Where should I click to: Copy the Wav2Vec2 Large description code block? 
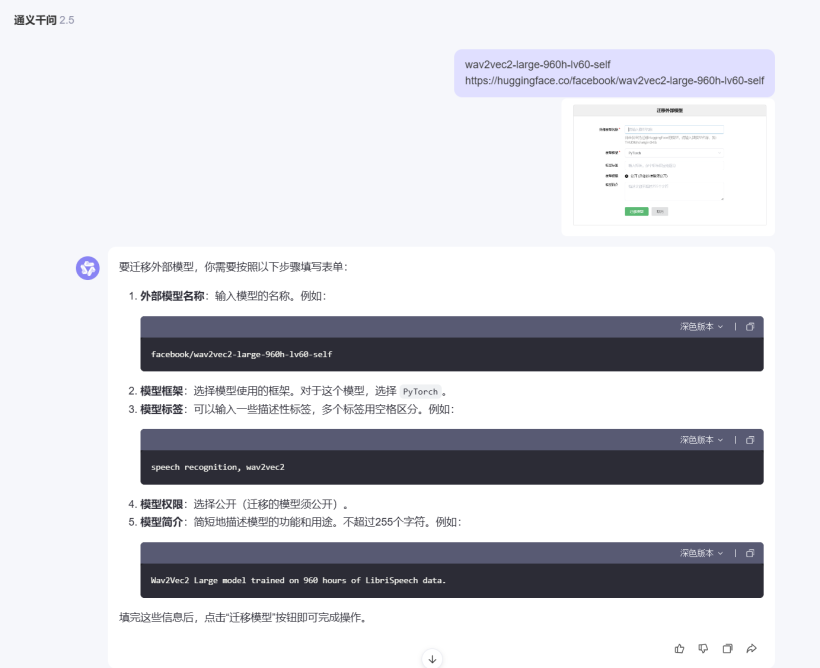tap(750, 553)
